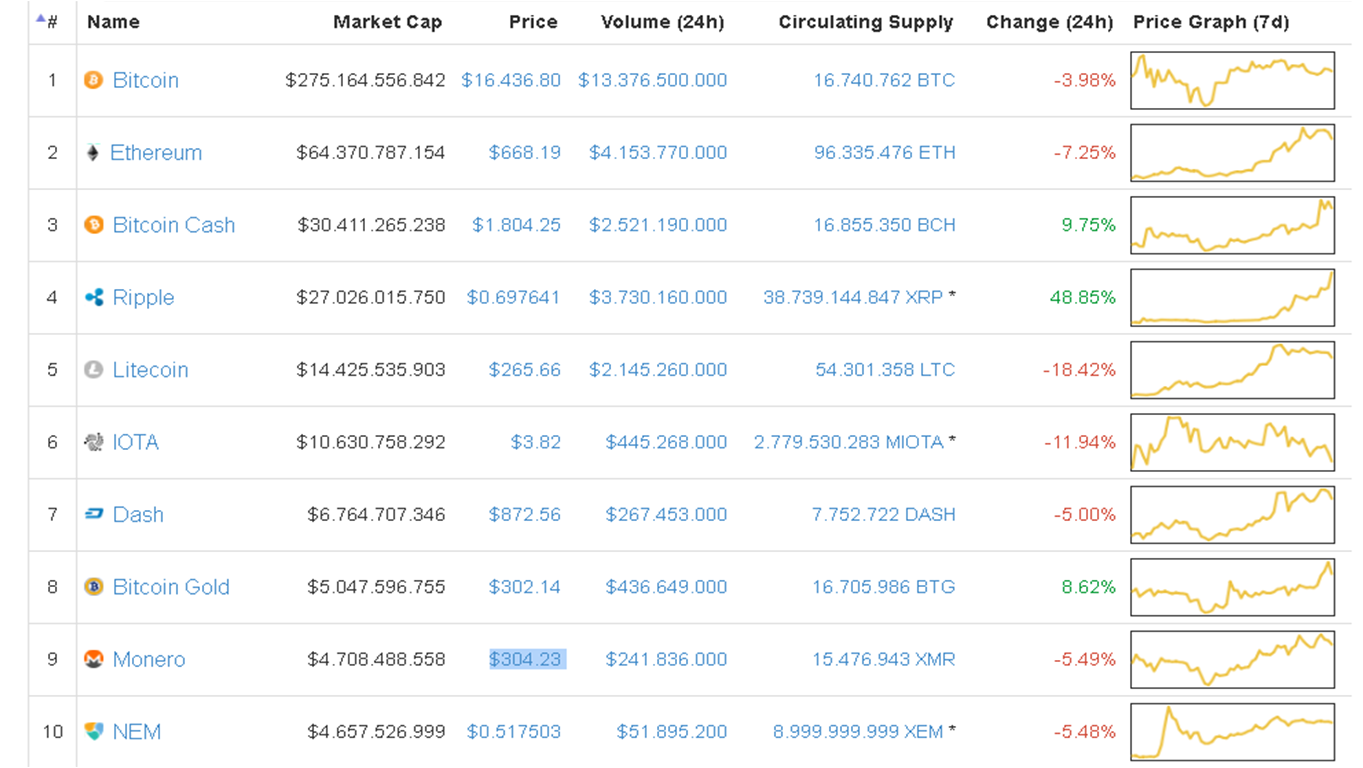The image size is (1363, 768).
Task: Click Bitcoin Gold 8.62% change value
Action: click(x=1089, y=587)
